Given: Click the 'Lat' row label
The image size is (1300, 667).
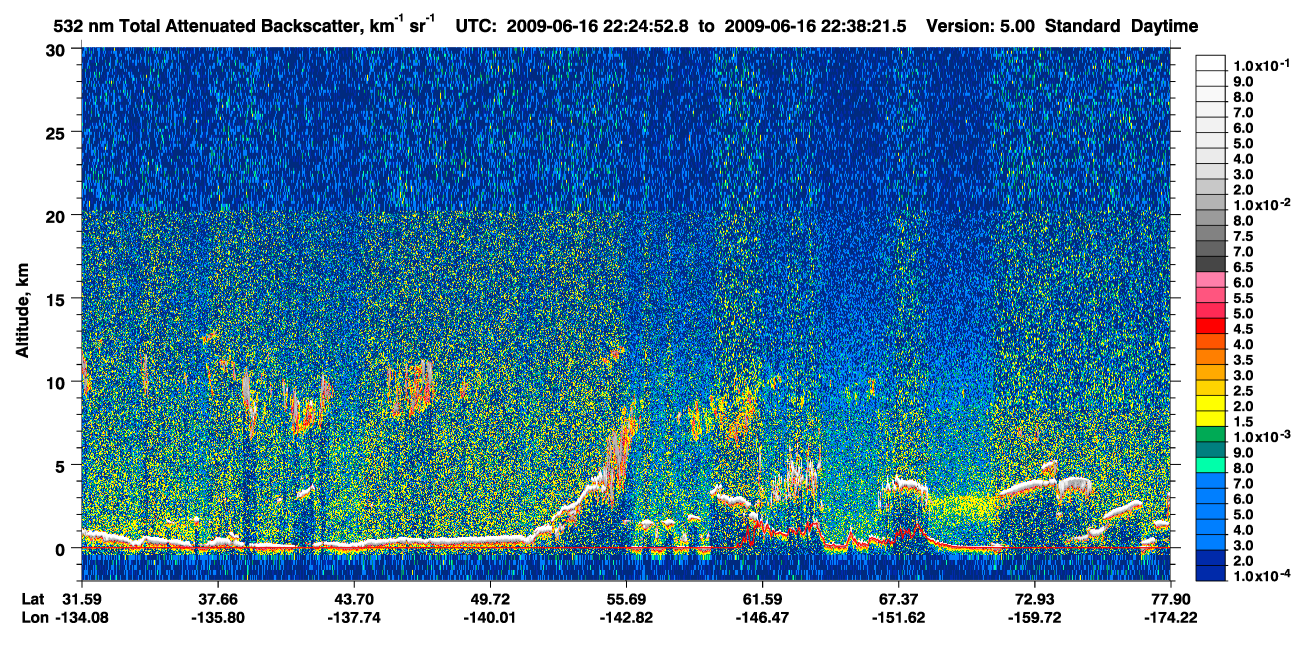Looking at the screenshot, I should (x=32, y=599).
